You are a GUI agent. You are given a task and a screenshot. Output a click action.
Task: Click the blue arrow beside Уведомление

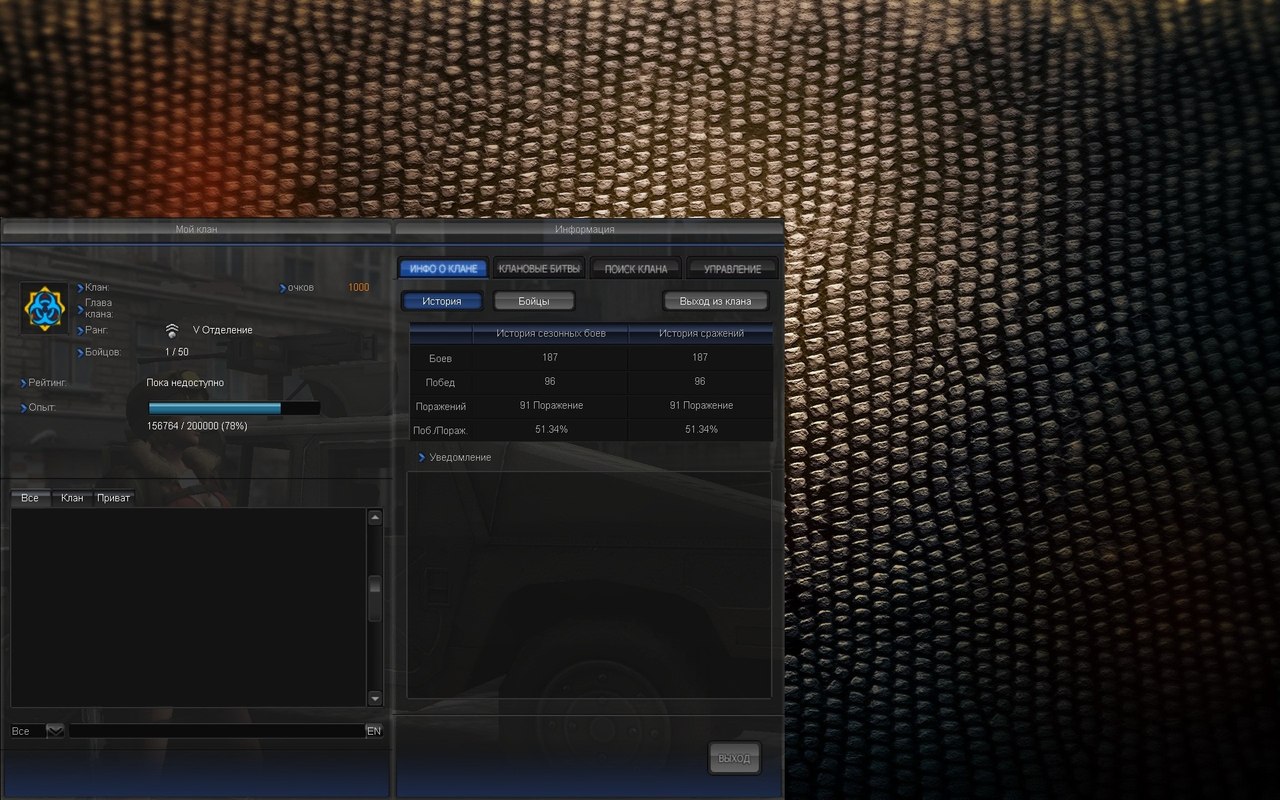(x=422, y=457)
